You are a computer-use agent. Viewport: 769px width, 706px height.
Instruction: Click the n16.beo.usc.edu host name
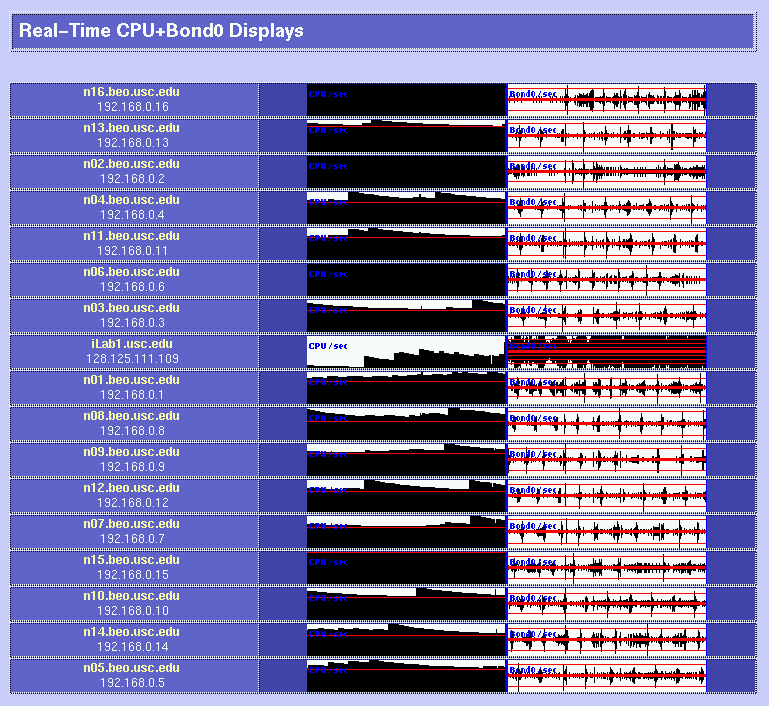(132, 92)
